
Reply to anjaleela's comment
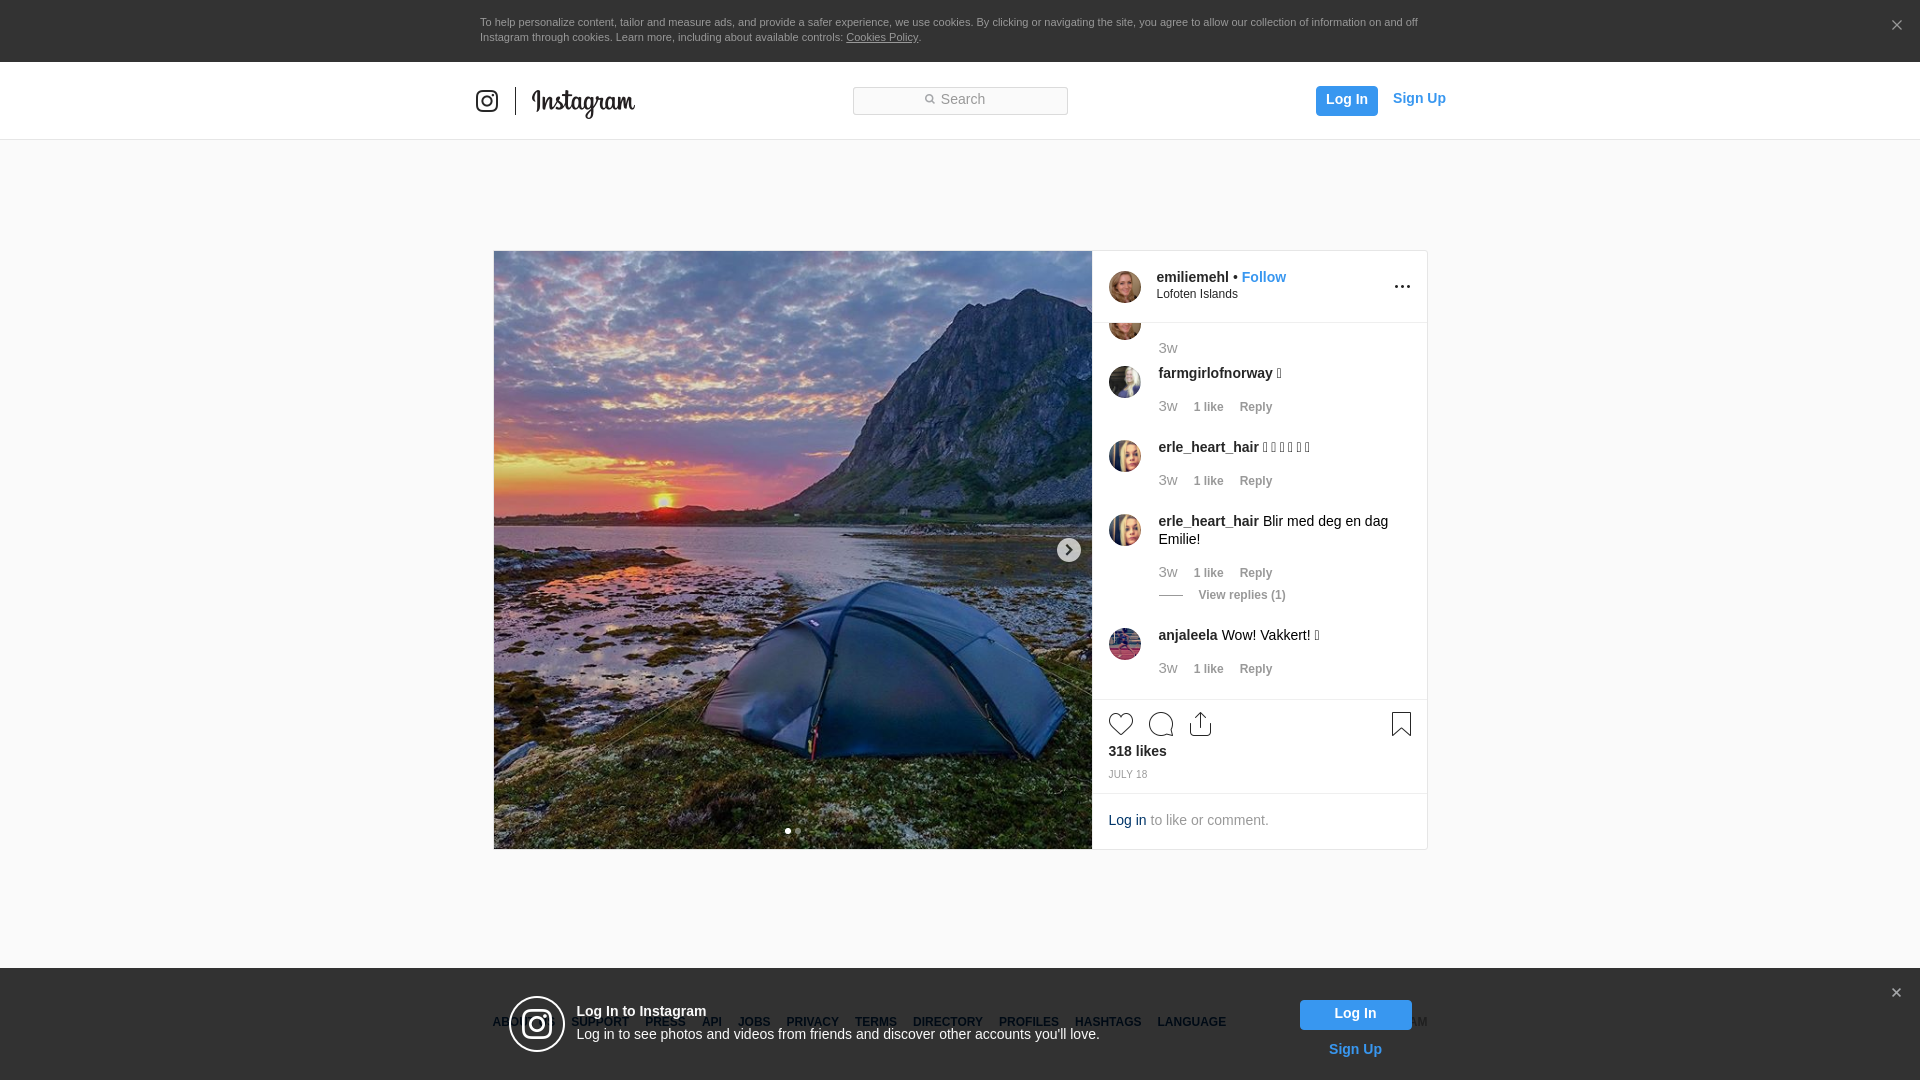[x=1256, y=669]
